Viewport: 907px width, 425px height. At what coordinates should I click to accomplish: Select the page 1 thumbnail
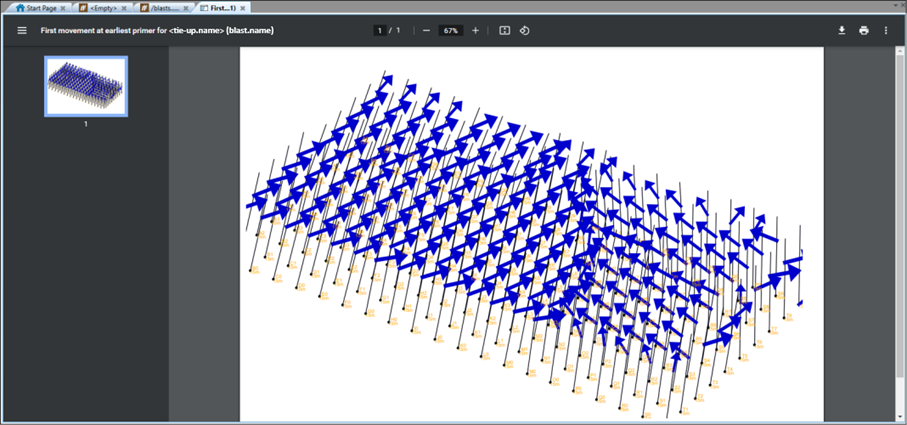pos(86,86)
